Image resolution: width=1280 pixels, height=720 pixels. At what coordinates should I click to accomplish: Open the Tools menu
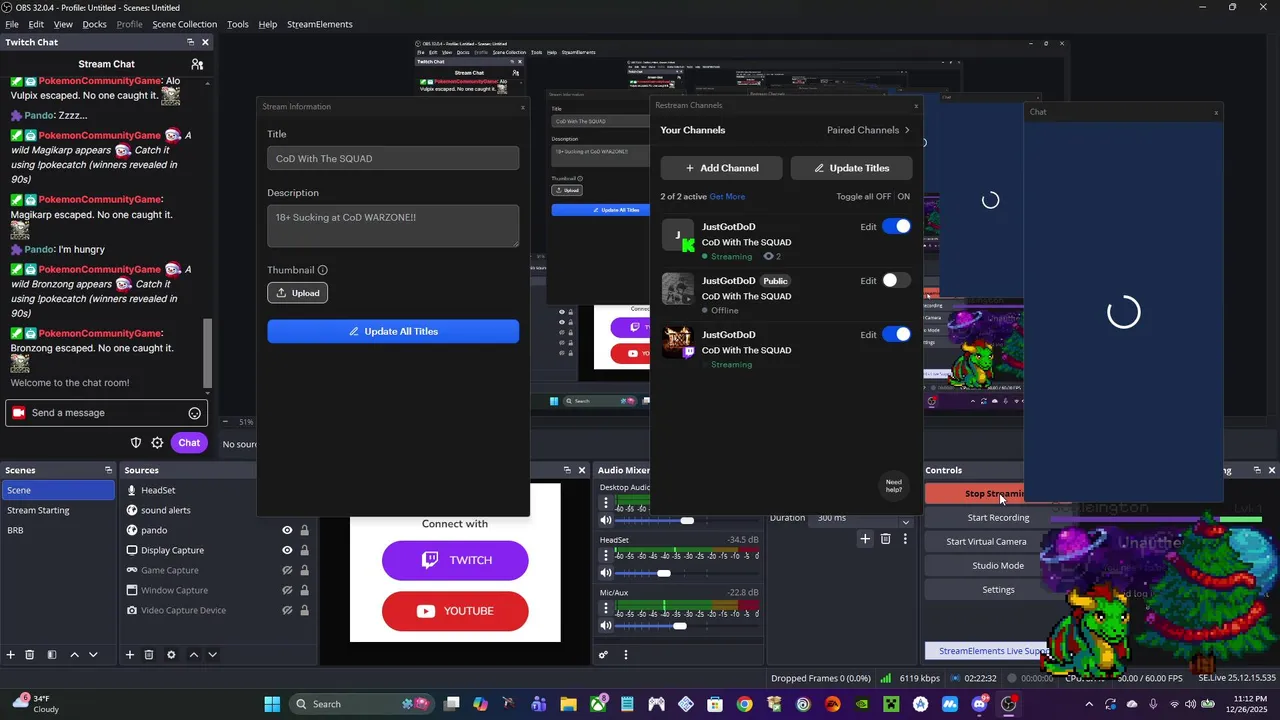[238, 24]
